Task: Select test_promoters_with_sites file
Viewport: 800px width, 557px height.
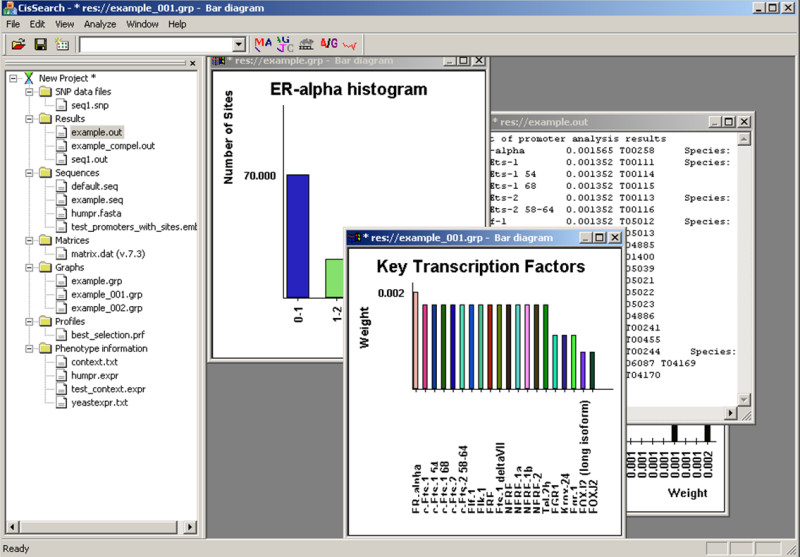Action: [134, 227]
